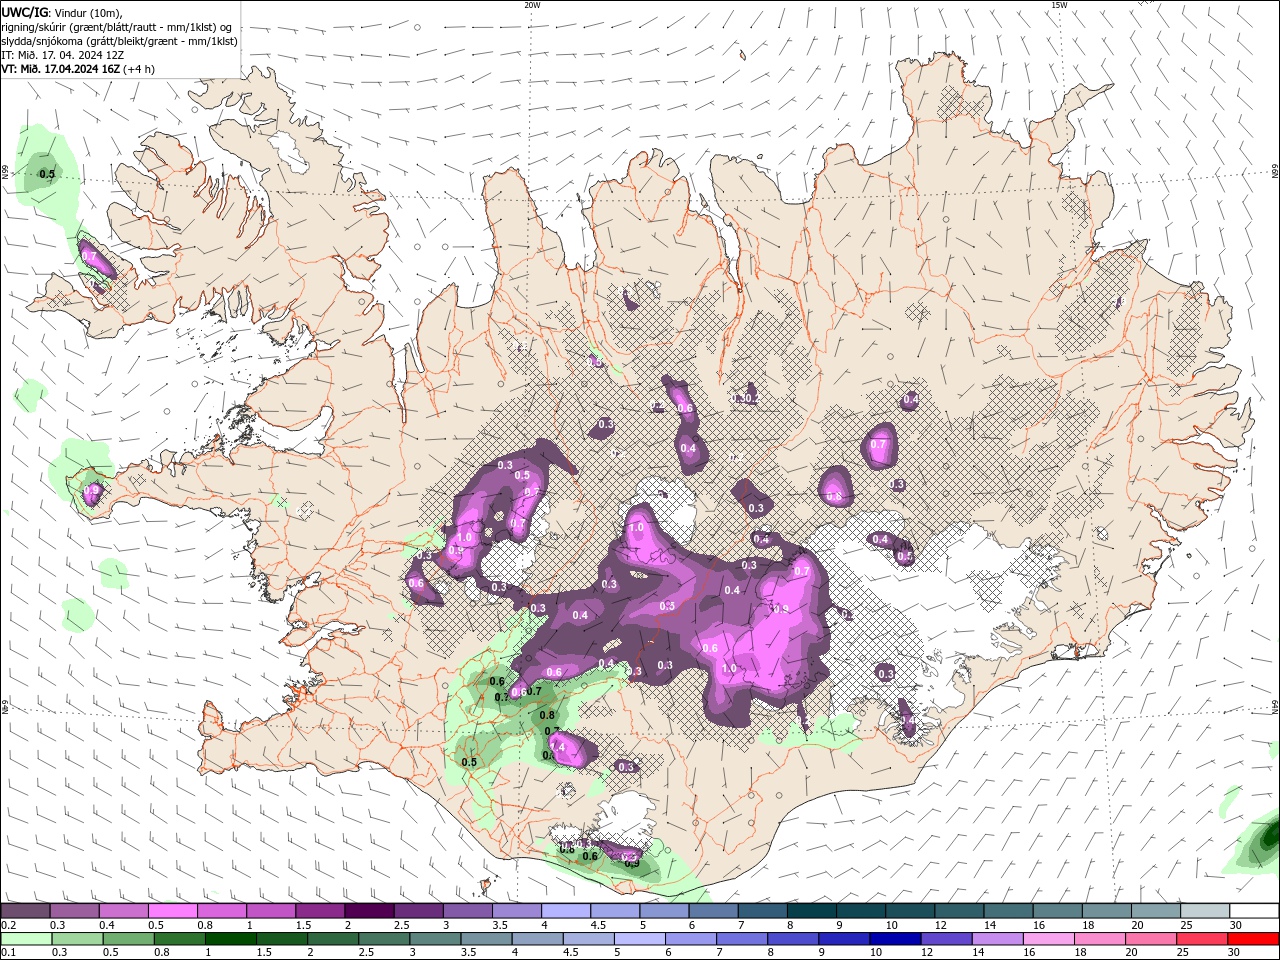Click the 'IT: Mið. 17. 04. 2024 12Z' line
This screenshot has height=960, width=1280.
click(x=65, y=55)
